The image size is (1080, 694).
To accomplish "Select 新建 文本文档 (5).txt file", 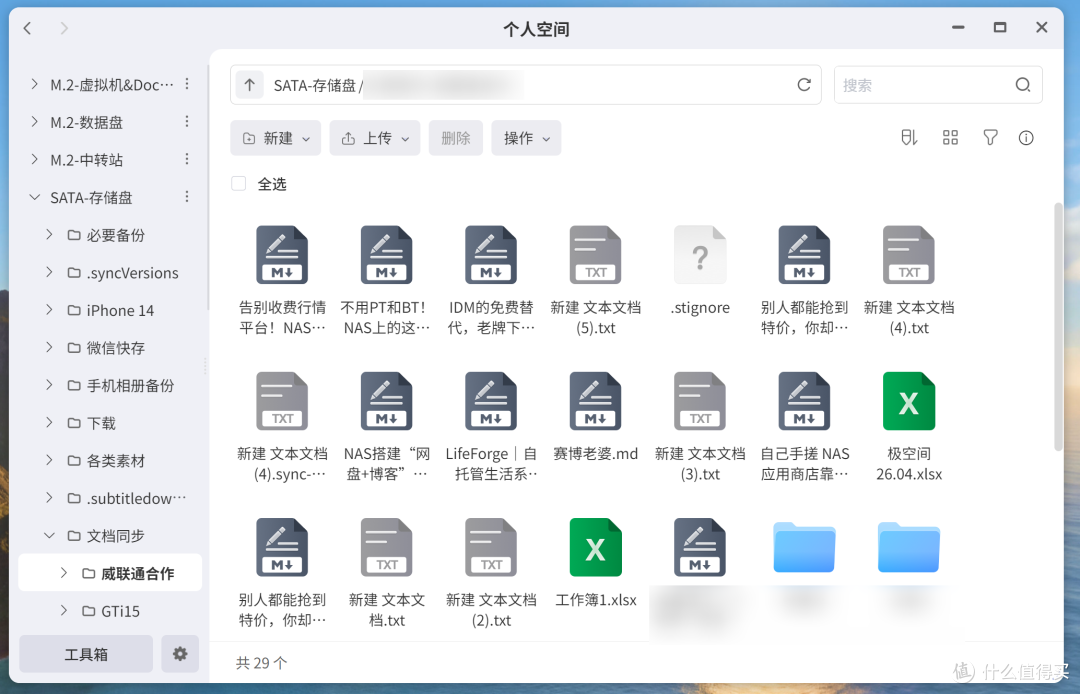I will (595, 255).
